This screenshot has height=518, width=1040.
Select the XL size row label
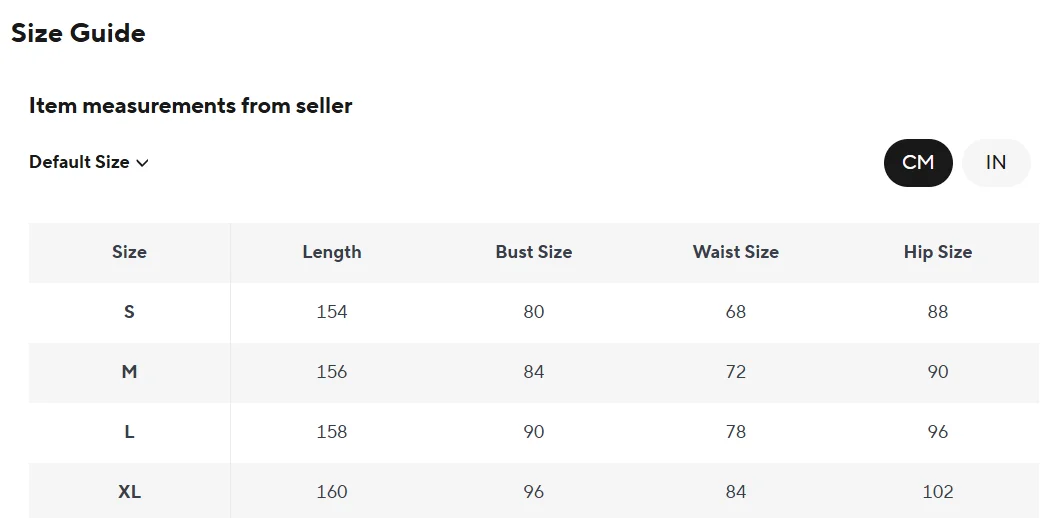tap(129, 492)
